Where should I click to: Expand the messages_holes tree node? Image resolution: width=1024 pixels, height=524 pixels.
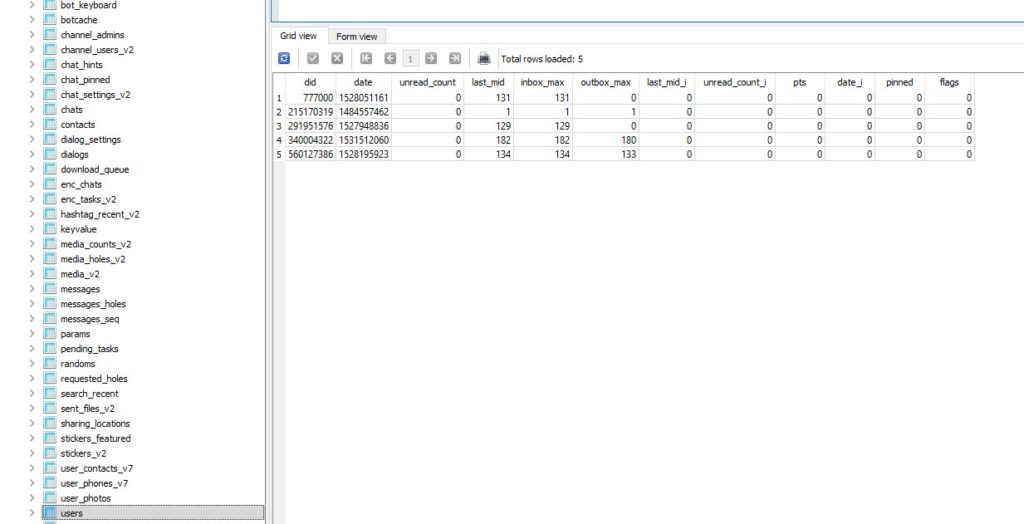pyautogui.click(x=32, y=304)
